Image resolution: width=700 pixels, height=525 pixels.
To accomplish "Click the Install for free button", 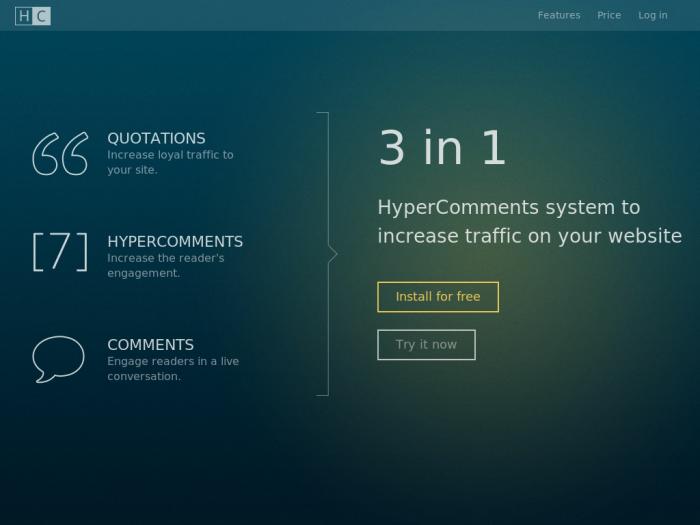I will click(x=438, y=297).
